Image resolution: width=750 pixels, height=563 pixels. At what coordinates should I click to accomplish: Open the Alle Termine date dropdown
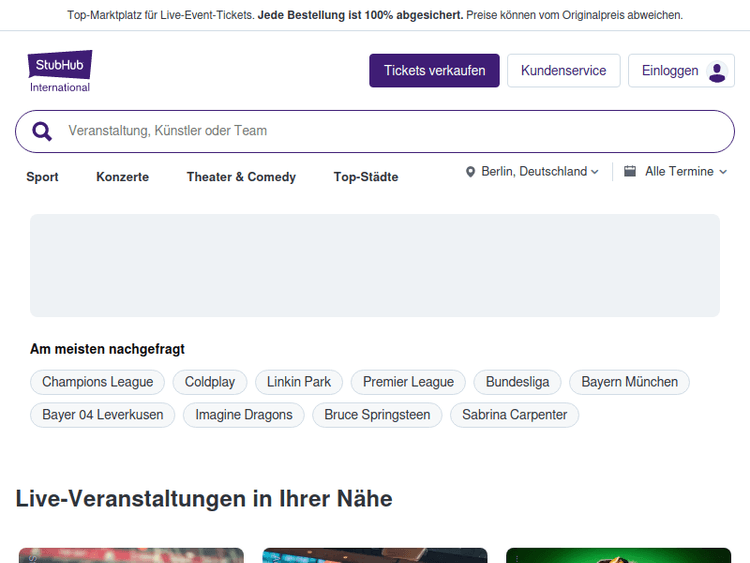coord(676,171)
